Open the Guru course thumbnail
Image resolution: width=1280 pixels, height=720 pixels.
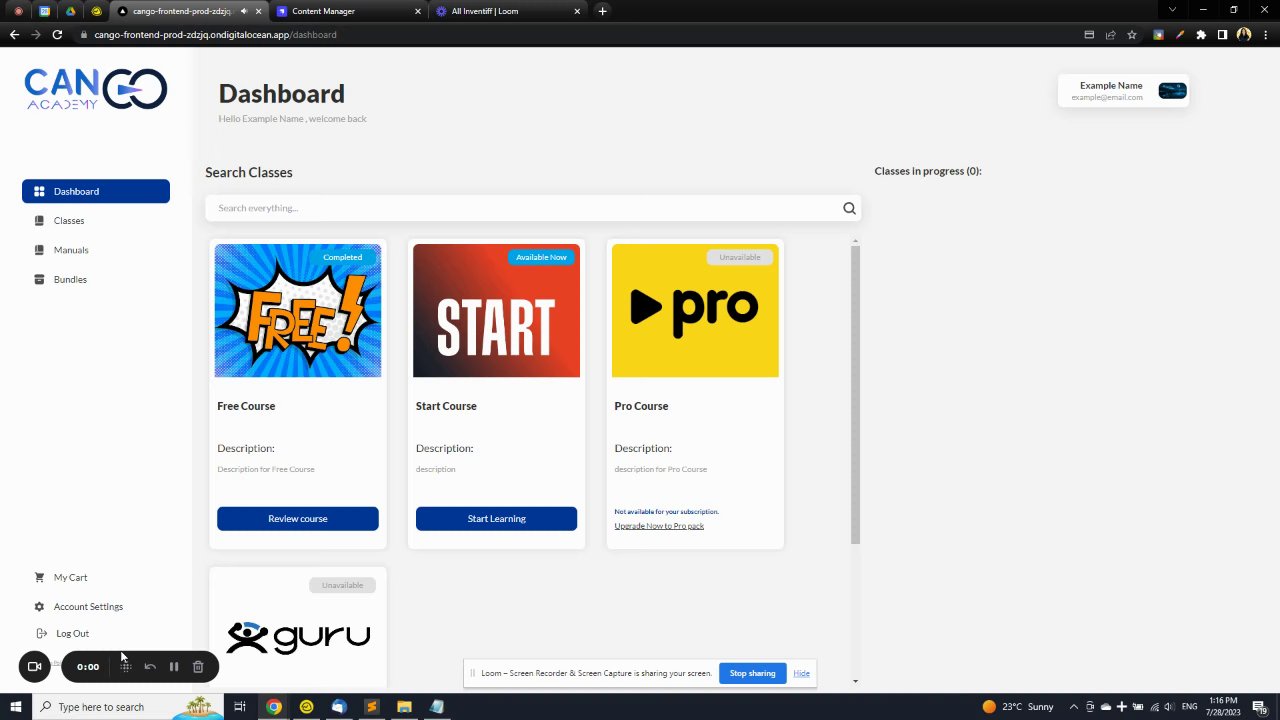pos(298,636)
